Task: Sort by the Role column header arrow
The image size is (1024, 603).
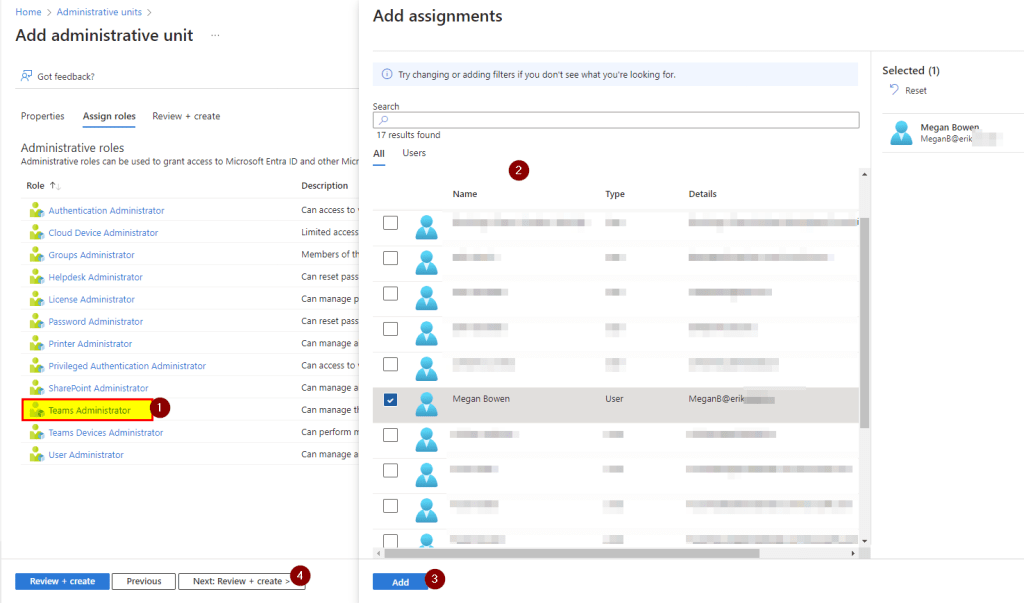Action: (56, 186)
